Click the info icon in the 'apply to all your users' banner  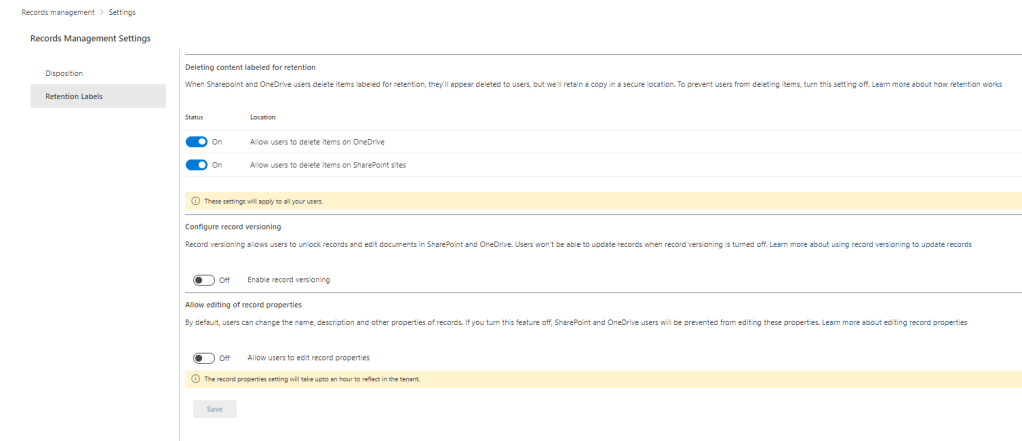click(194, 201)
